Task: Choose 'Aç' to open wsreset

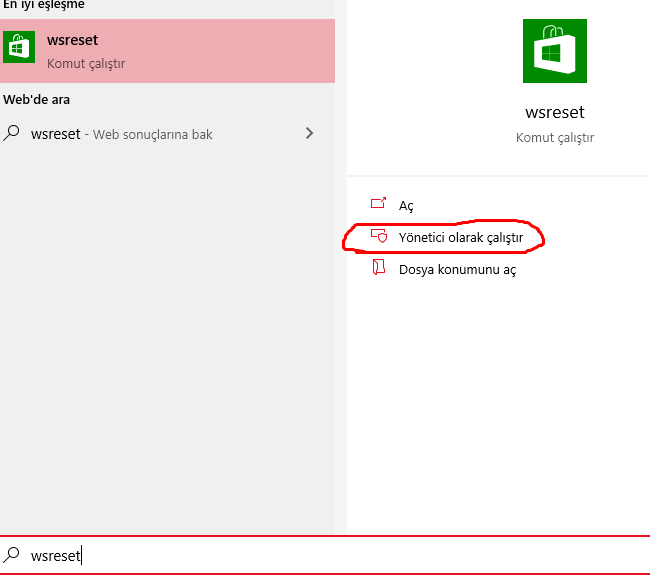Action: pos(406,205)
